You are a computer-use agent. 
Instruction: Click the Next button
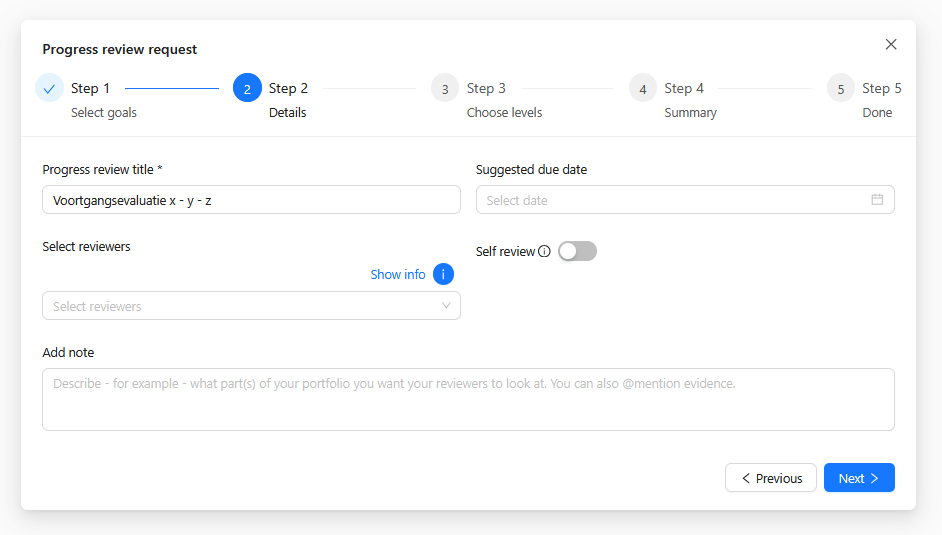pyautogui.click(x=859, y=478)
